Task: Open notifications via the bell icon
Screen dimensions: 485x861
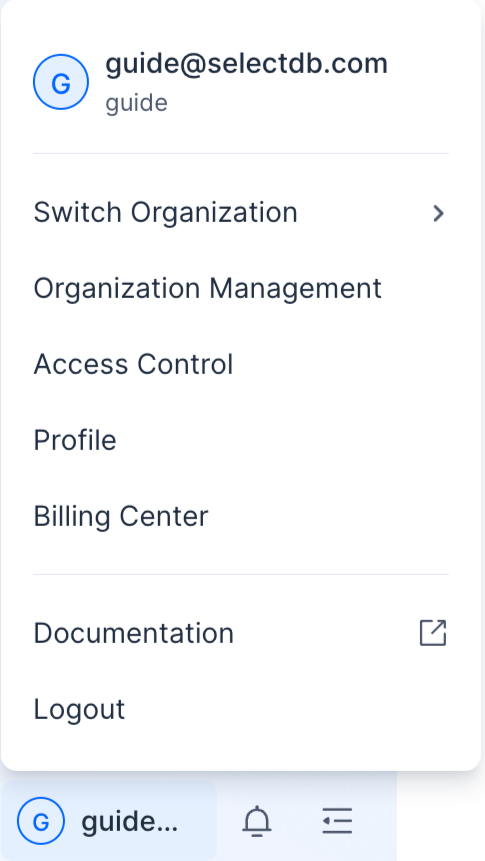Action: coord(257,821)
